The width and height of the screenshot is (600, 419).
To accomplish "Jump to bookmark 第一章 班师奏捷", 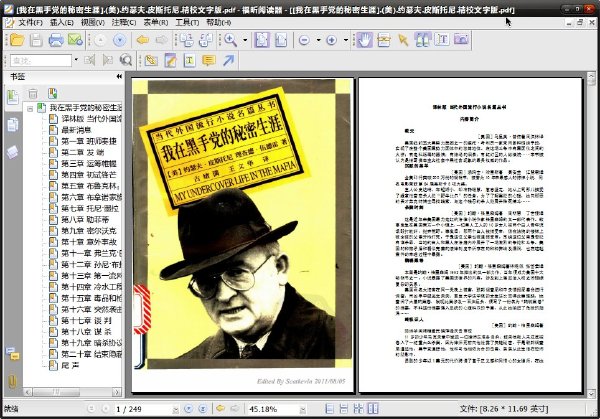I will [x=89, y=141].
